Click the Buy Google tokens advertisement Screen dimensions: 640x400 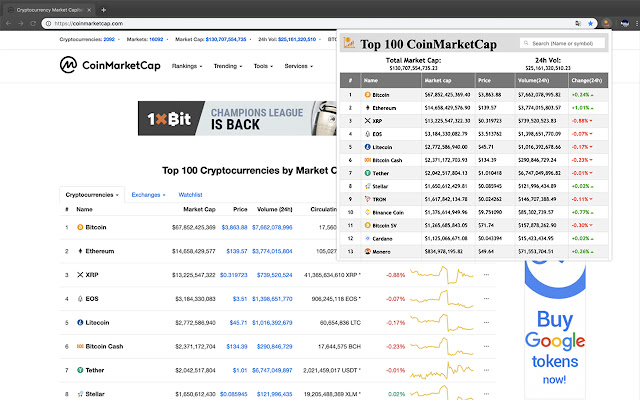coord(555,331)
